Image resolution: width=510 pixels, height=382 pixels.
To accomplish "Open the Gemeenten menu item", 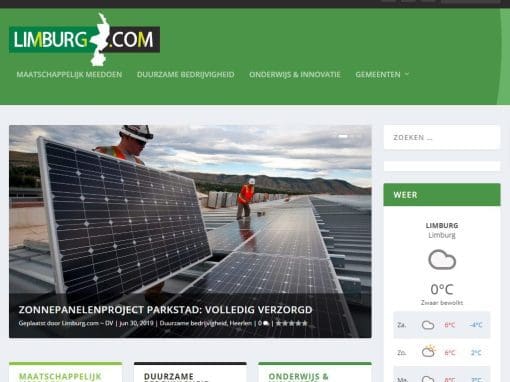I will pos(378,75).
